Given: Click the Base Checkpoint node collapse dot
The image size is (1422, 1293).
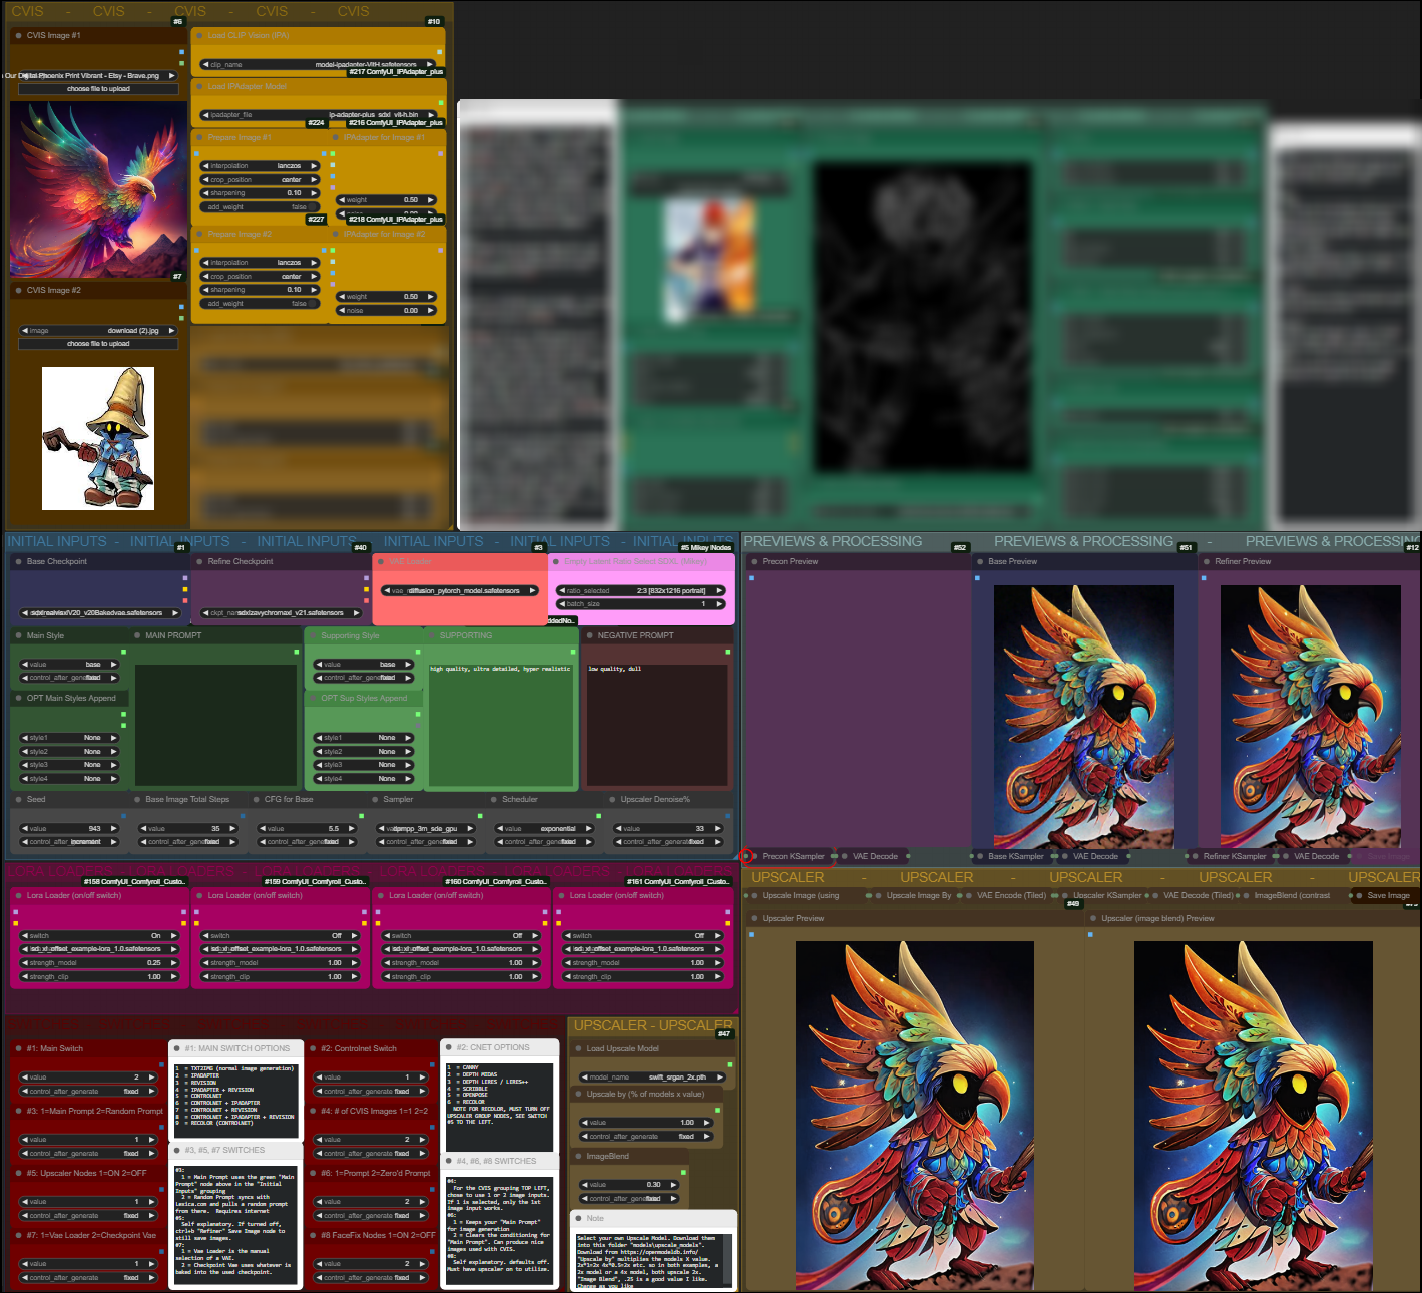Looking at the screenshot, I should click(19, 561).
